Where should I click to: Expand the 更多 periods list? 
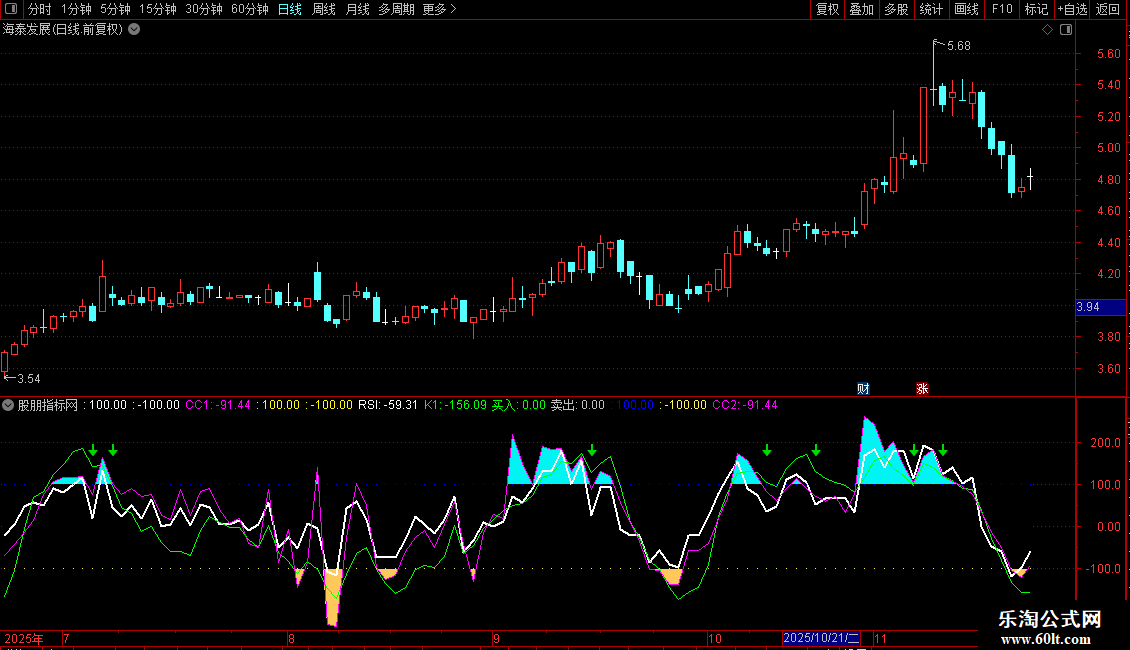point(439,9)
